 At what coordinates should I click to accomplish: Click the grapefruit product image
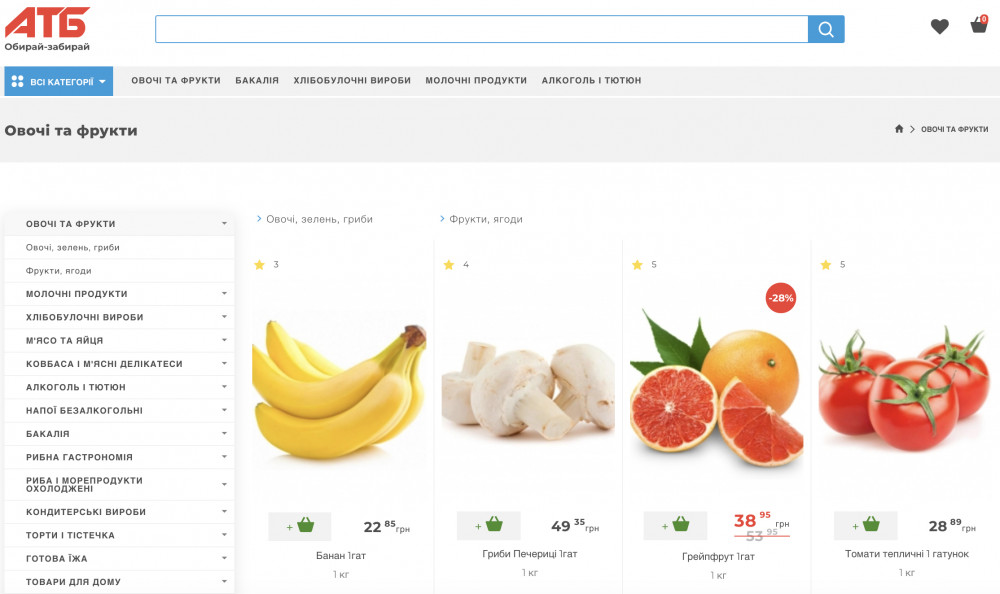tap(716, 388)
